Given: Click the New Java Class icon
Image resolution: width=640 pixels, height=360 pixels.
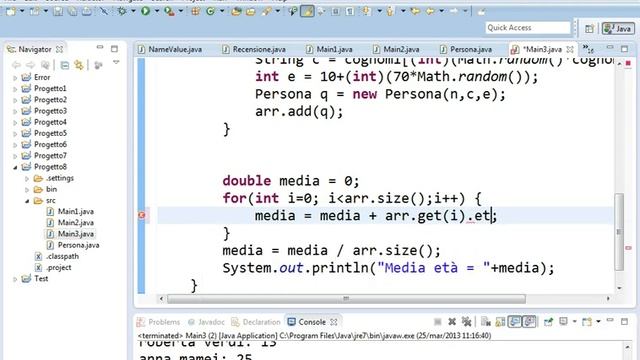Looking at the screenshot, I should tap(211, 11).
